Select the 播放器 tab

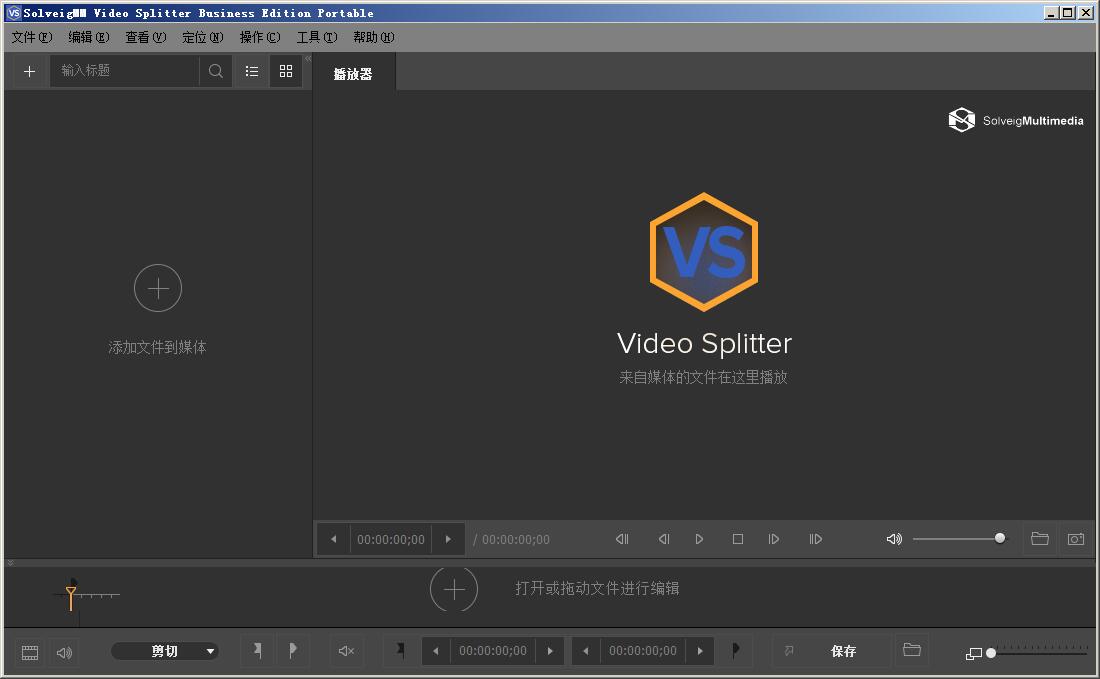[353, 74]
